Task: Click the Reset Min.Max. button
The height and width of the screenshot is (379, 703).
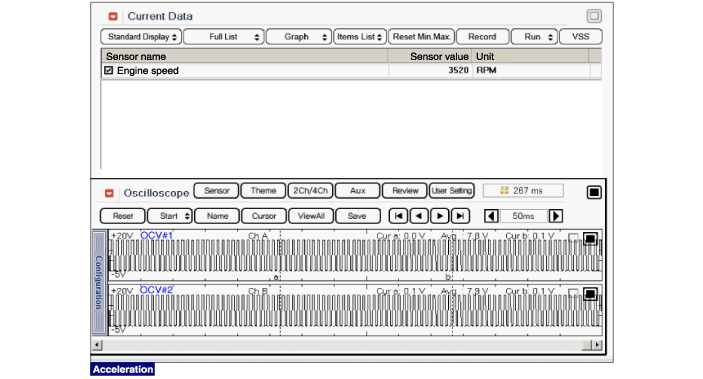Action: pyautogui.click(x=421, y=37)
